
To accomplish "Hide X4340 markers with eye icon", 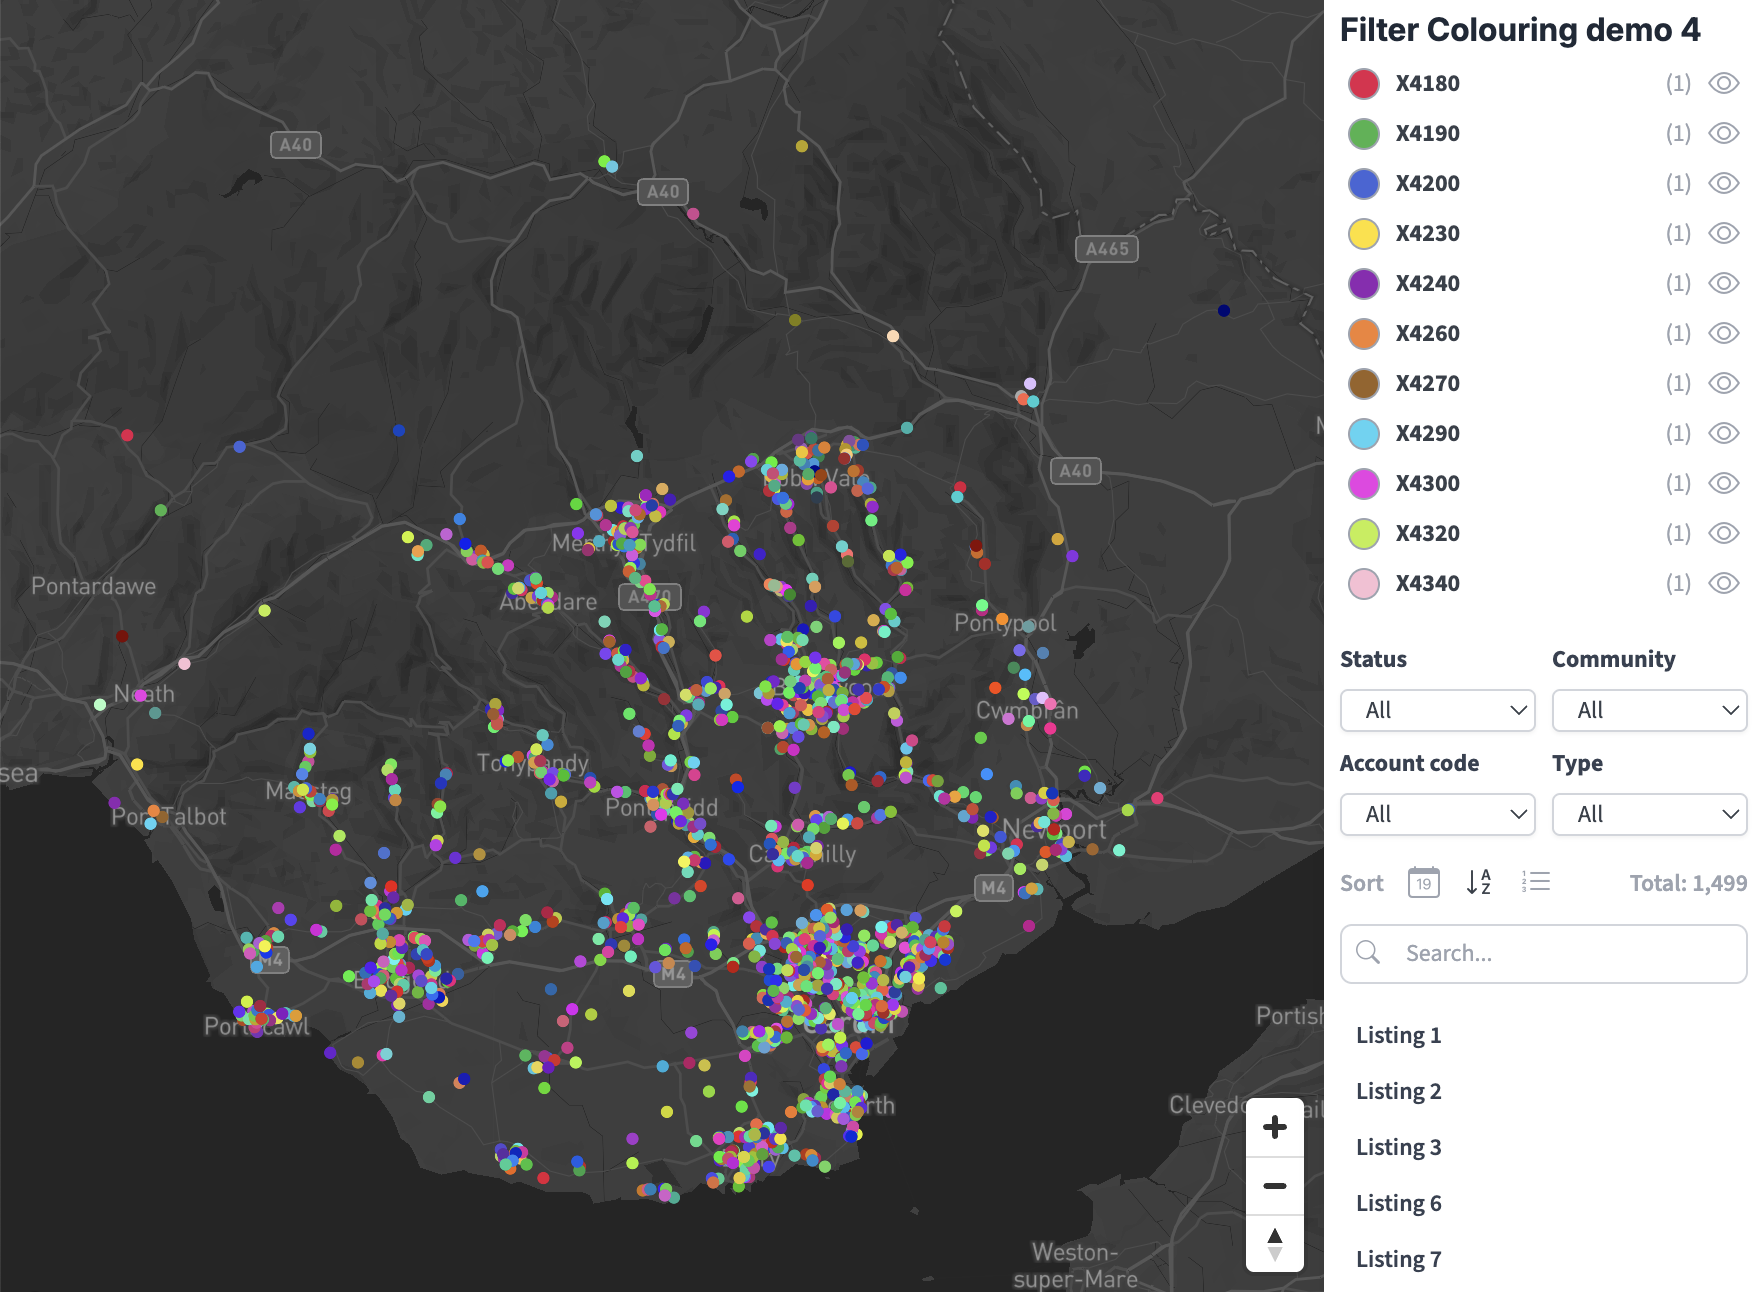I will (1723, 583).
